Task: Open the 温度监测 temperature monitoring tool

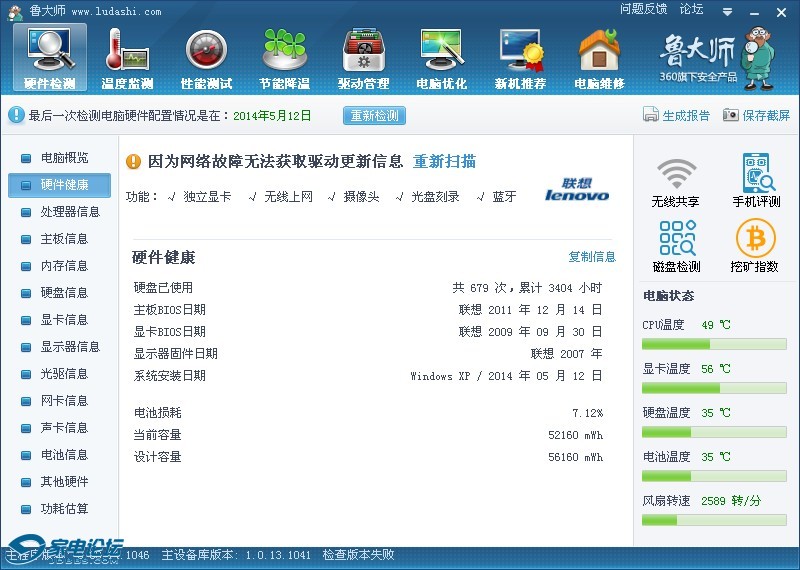Action: [x=127, y=57]
